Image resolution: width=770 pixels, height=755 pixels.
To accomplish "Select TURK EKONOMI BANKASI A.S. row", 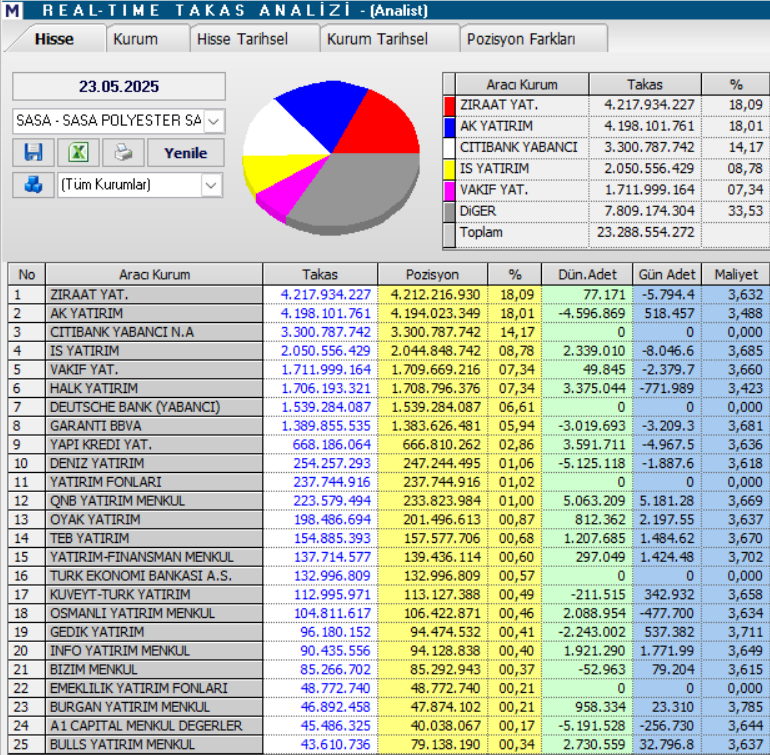I will coord(388,576).
